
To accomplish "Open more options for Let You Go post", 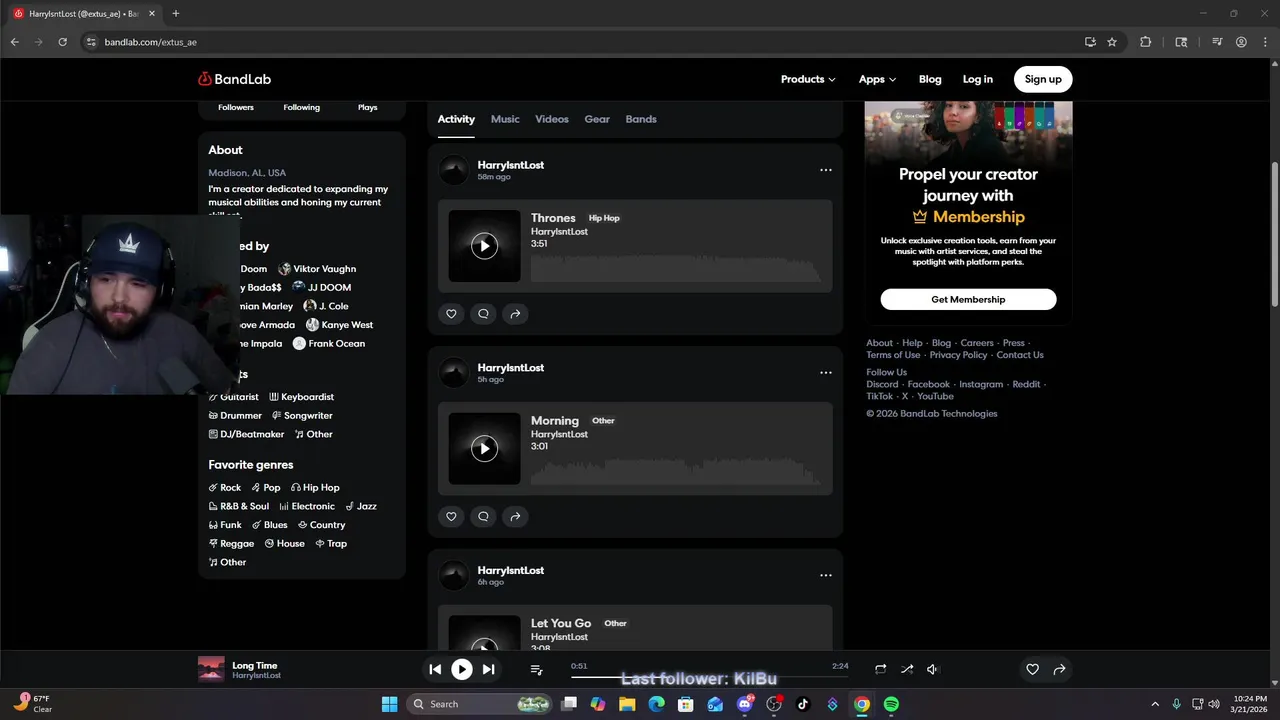I will [826, 576].
